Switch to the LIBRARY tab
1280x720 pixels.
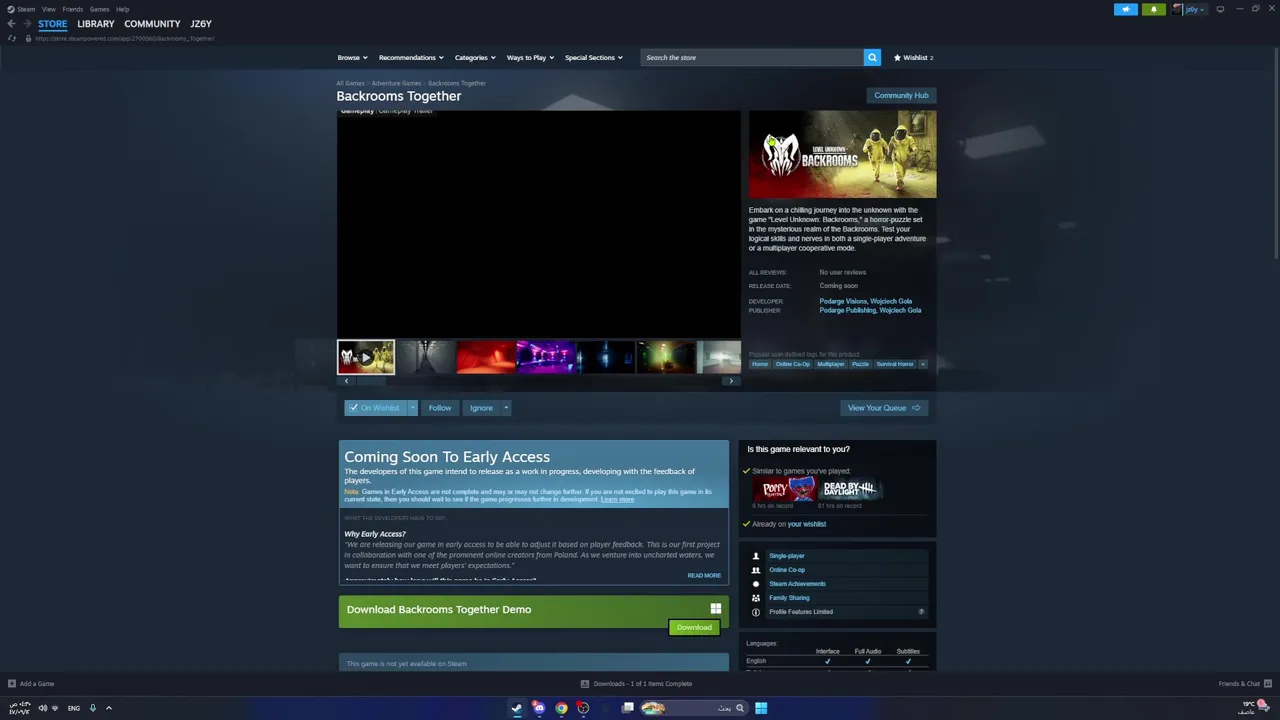coord(96,24)
